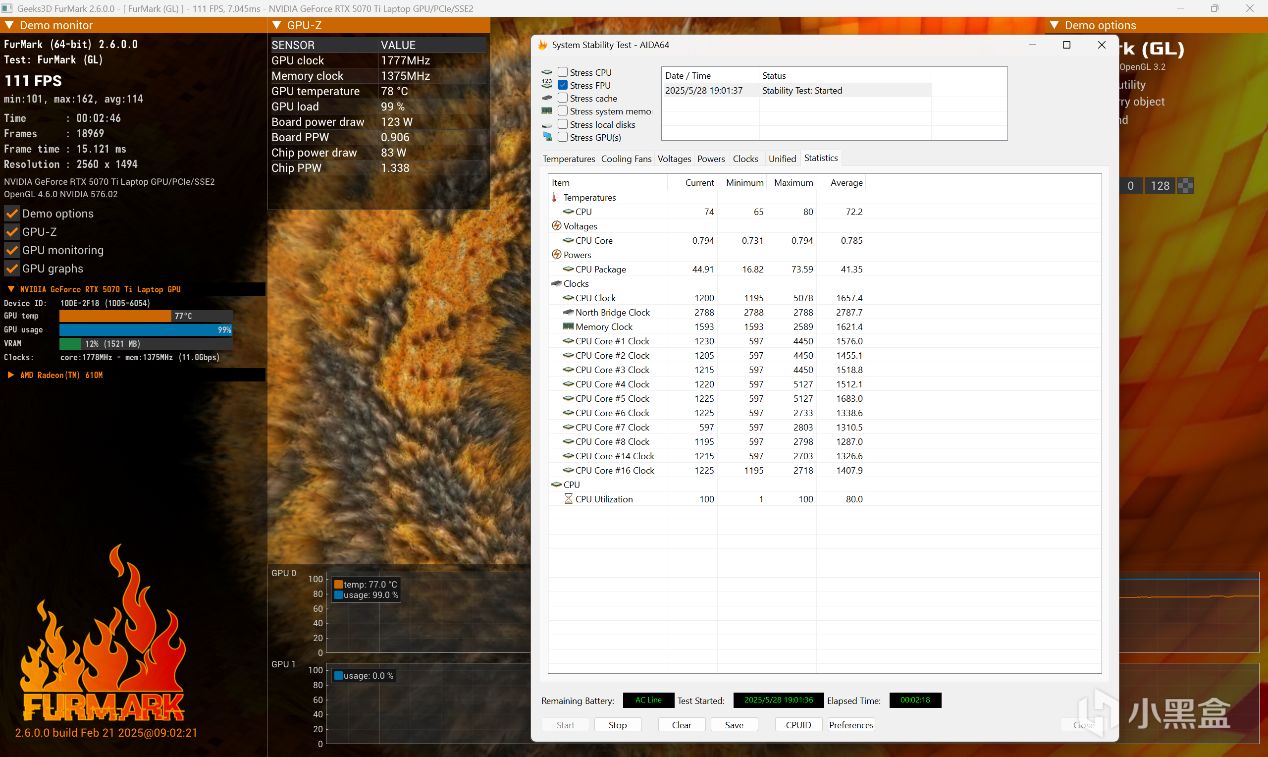This screenshot has width=1268, height=757.
Task: Toggle the GPU graphs checkbox
Action: coord(12,268)
